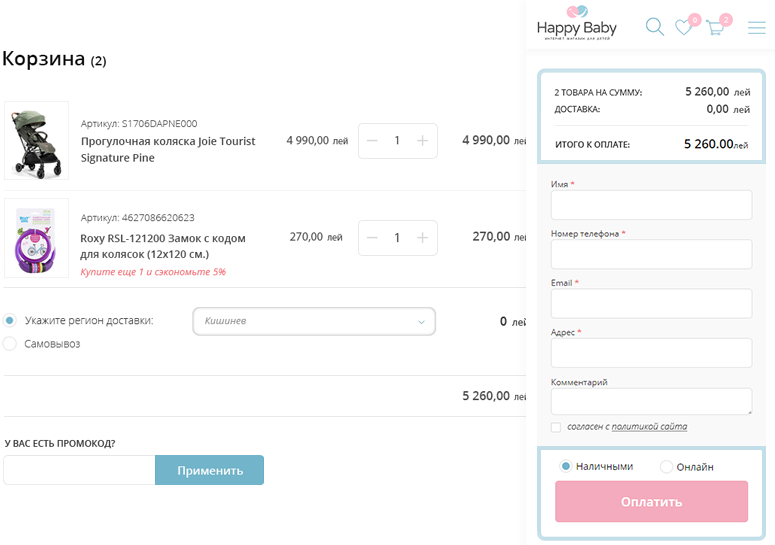Choose 'Наличными' cash payment
775x545 pixels.
point(566,466)
